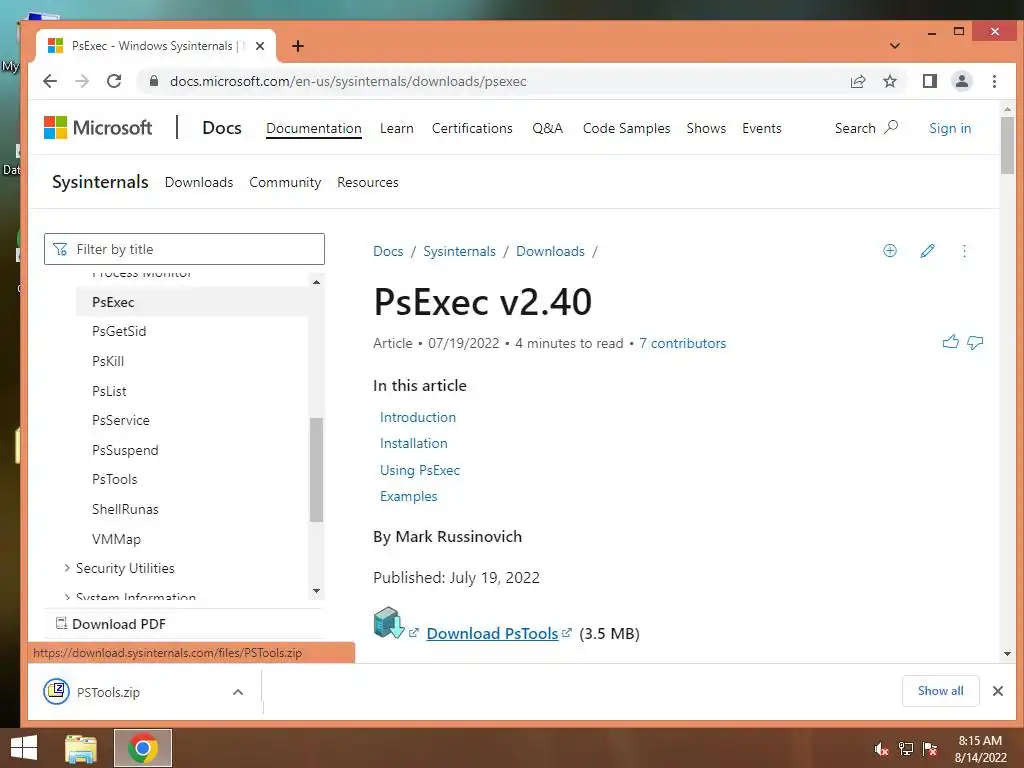Close the downloads bar

coord(998,691)
